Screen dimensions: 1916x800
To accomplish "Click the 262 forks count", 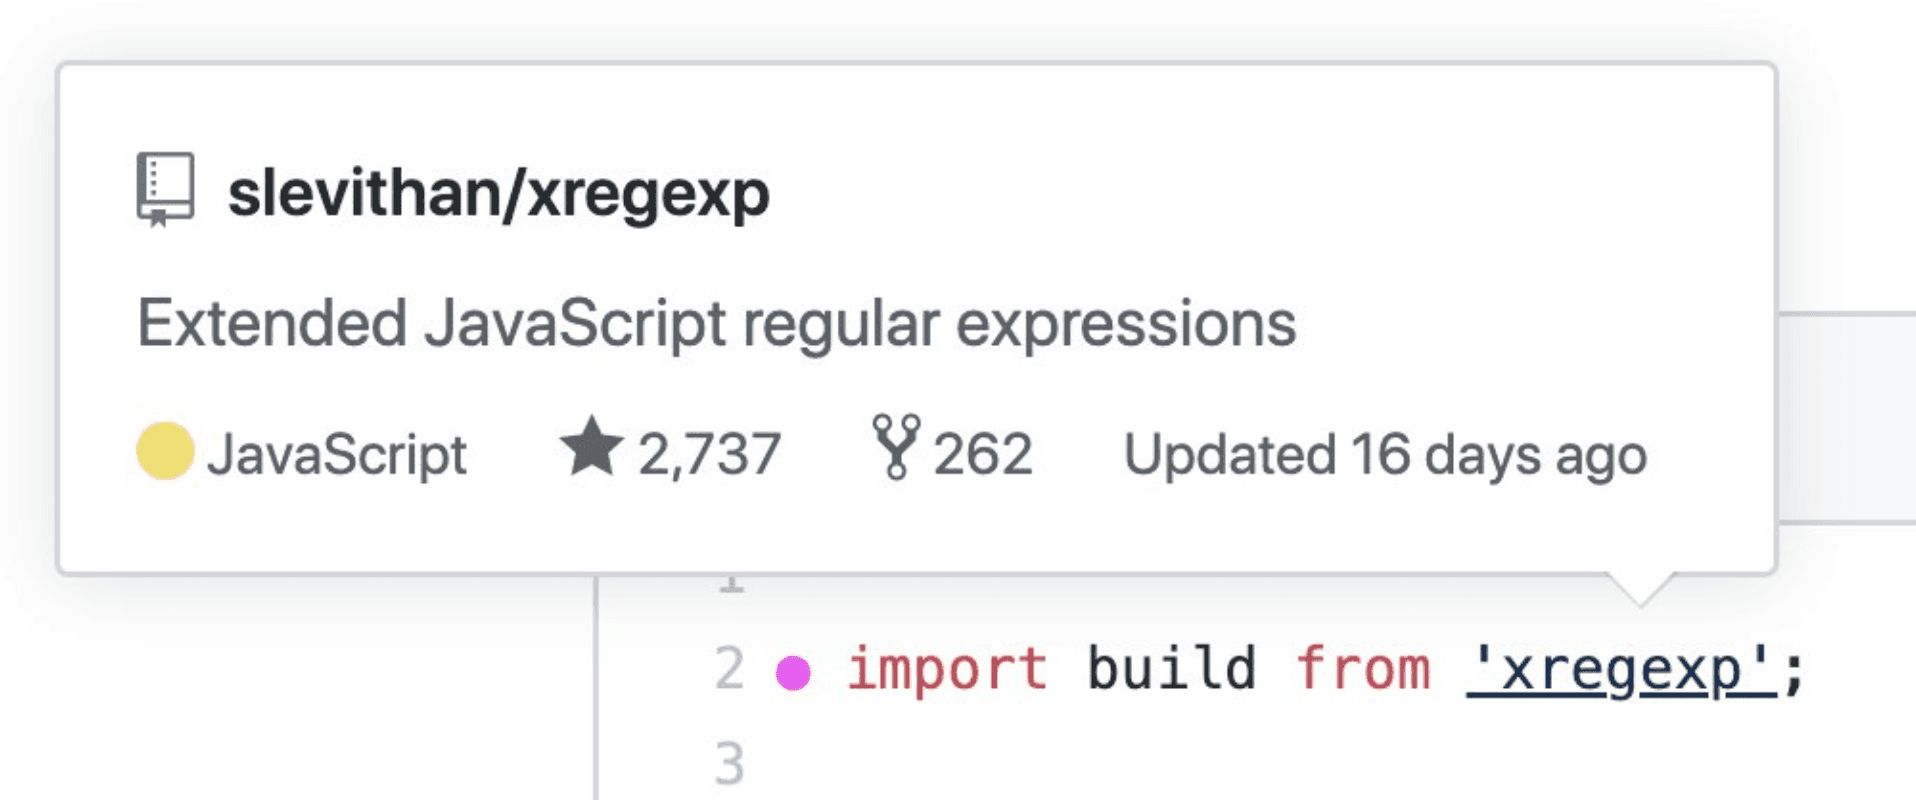I will 983,455.
